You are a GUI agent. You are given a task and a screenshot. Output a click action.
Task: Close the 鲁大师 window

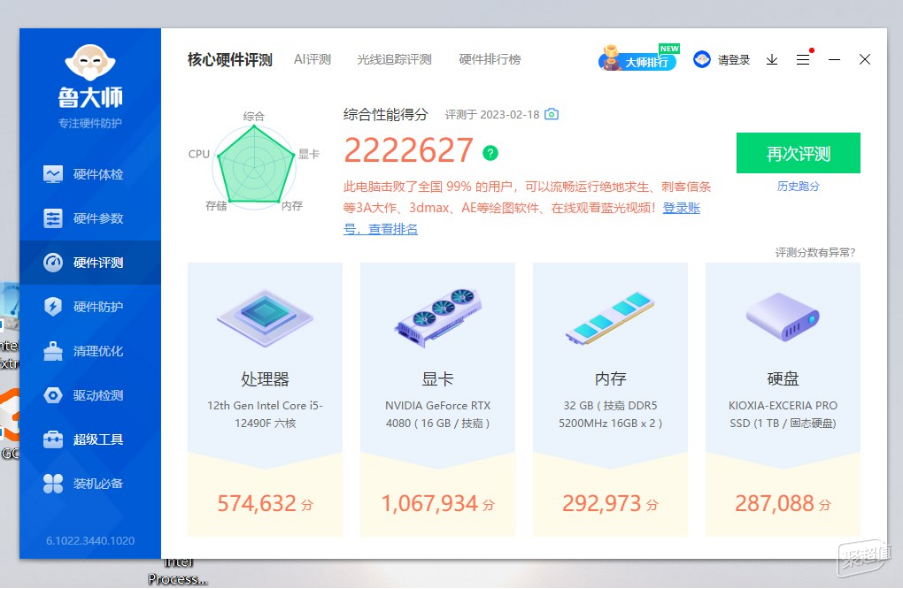(864, 59)
